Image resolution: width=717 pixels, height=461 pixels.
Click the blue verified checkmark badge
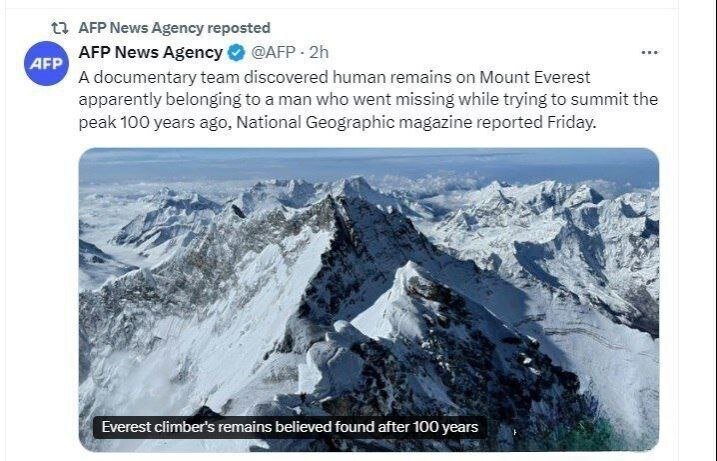(x=236, y=52)
